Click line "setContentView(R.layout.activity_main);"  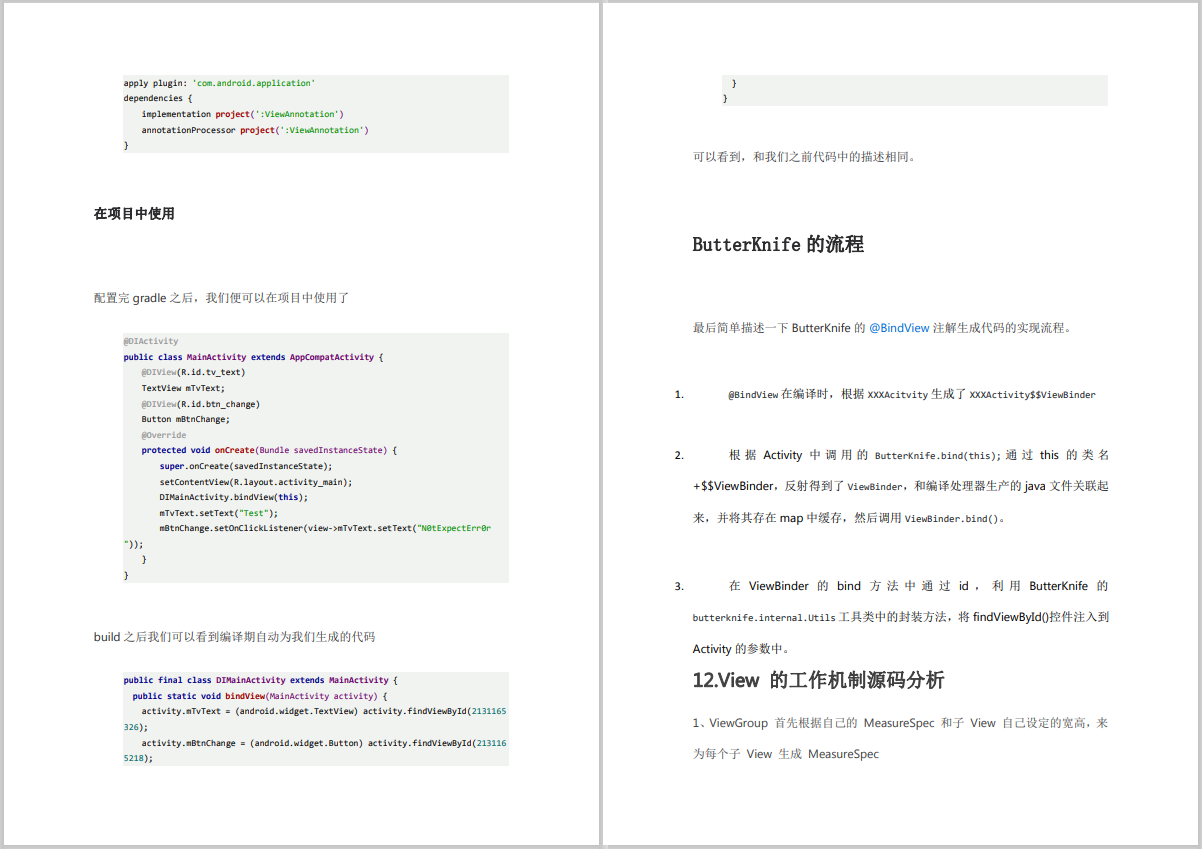tap(256, 481)
